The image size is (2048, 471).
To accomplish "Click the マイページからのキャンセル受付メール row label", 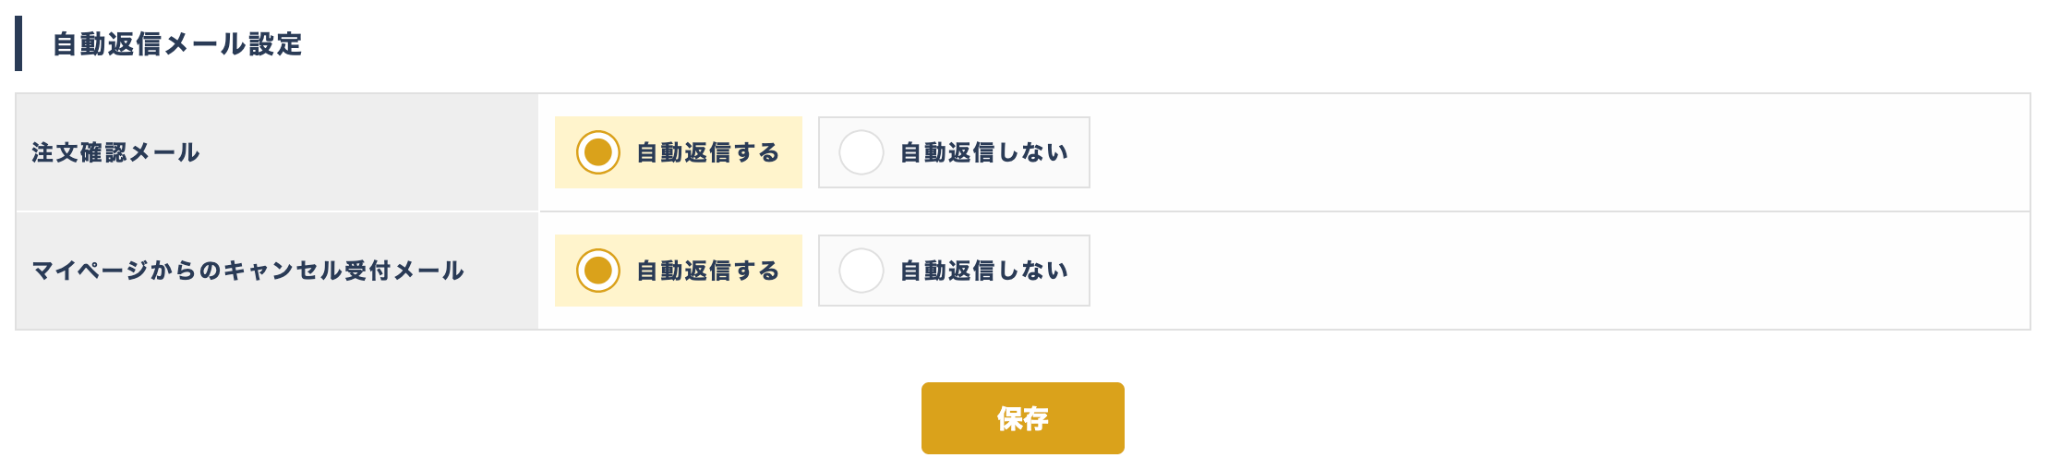I will [x=248, y=271].
